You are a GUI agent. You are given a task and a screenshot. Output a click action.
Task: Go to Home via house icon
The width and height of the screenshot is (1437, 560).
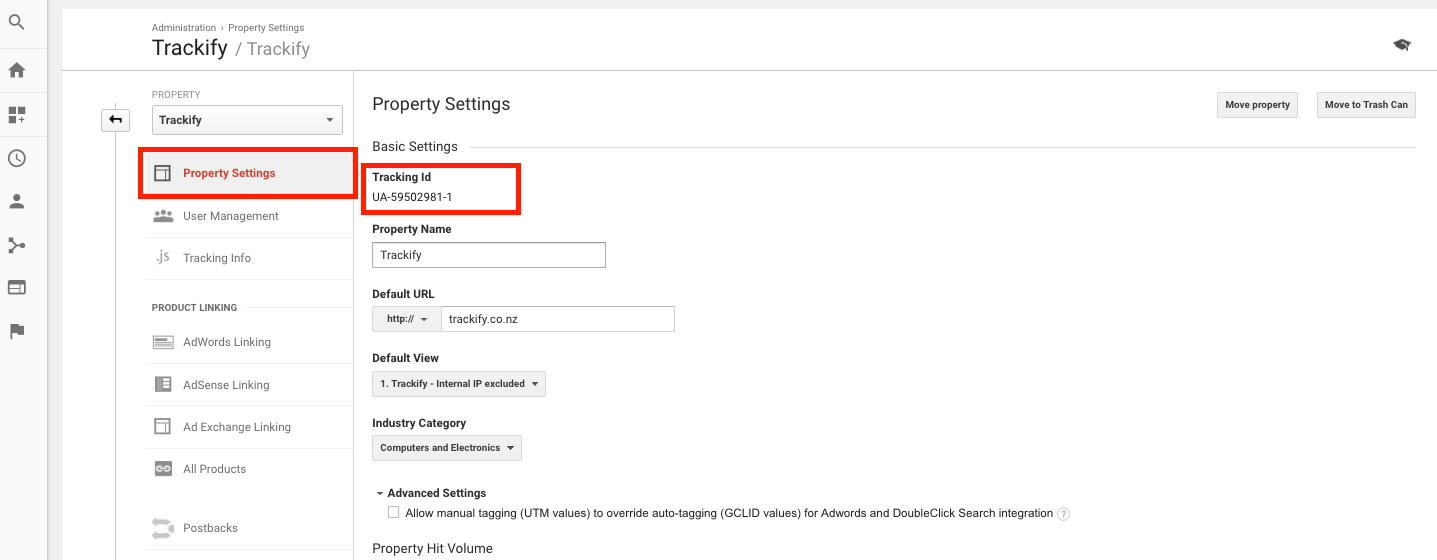[16, 70]
